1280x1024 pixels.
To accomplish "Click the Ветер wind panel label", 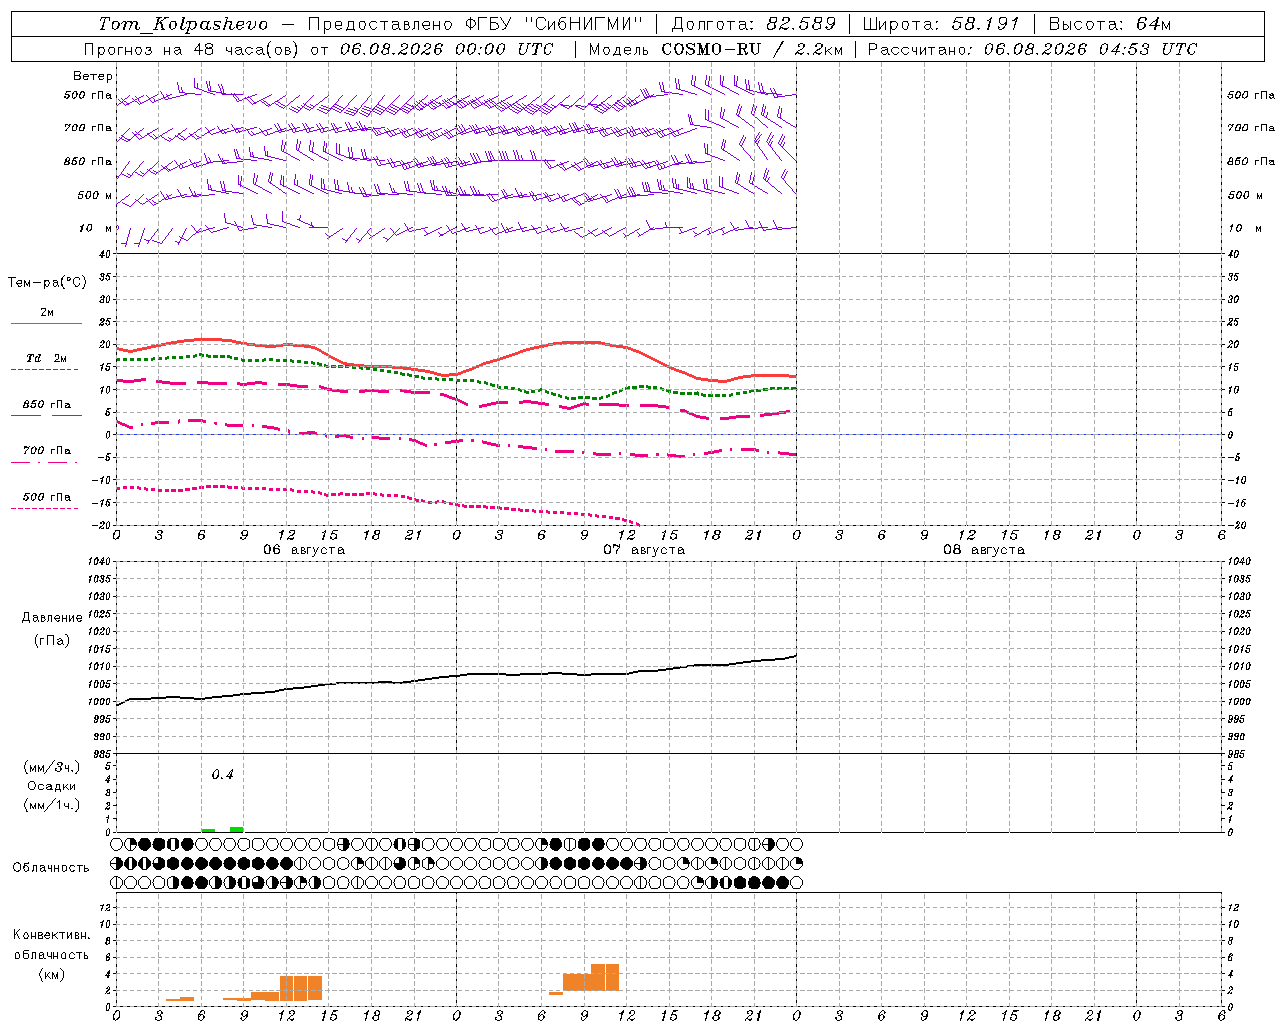I will [x=93, y=76].
